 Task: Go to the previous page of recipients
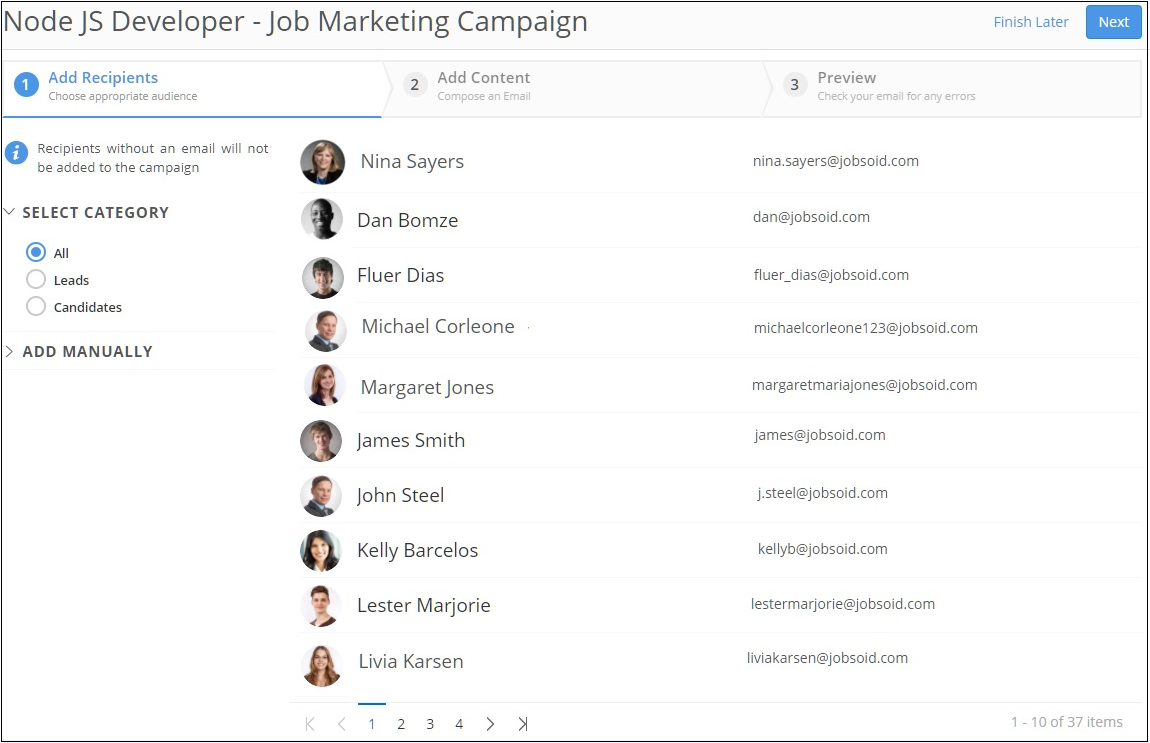[x=341, y=724]
